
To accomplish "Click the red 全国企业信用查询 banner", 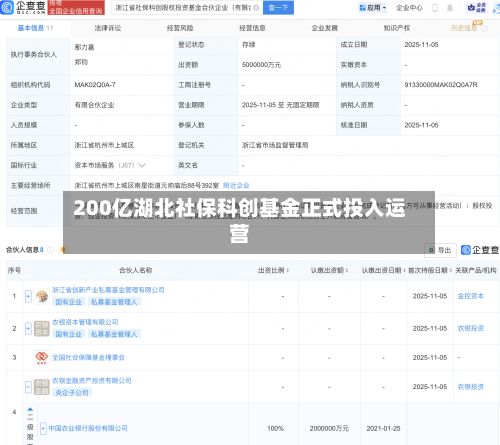I will pyautogui.click(x=76, y=7).
